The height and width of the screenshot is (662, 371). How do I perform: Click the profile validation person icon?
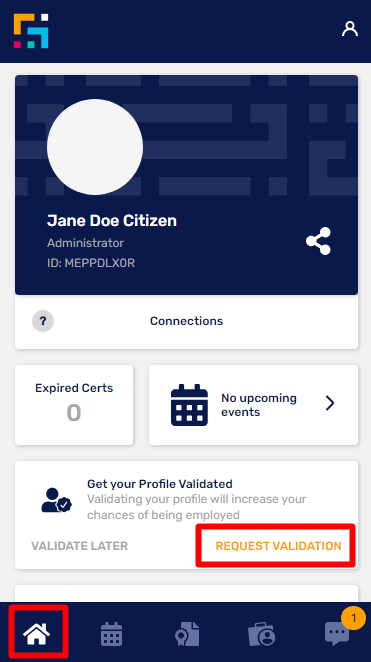[57, 500]
